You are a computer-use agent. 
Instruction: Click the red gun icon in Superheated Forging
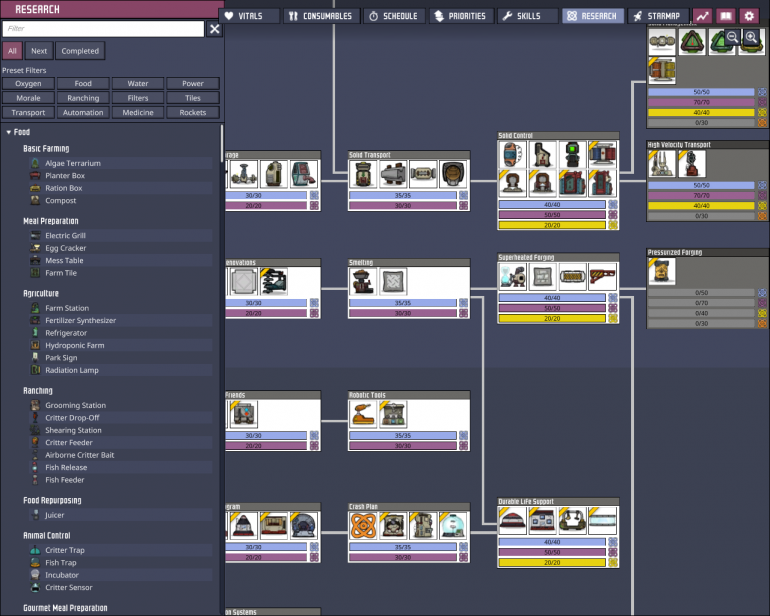click(602, 277)
